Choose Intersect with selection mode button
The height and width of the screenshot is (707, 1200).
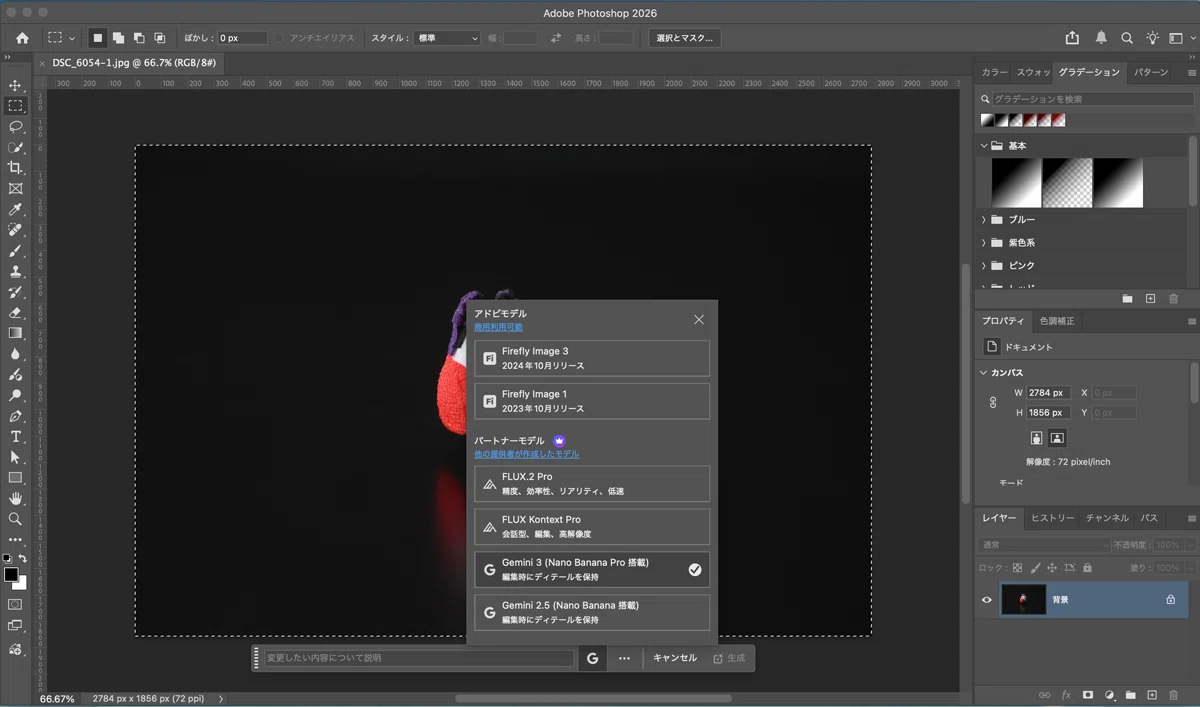[160, 38]
